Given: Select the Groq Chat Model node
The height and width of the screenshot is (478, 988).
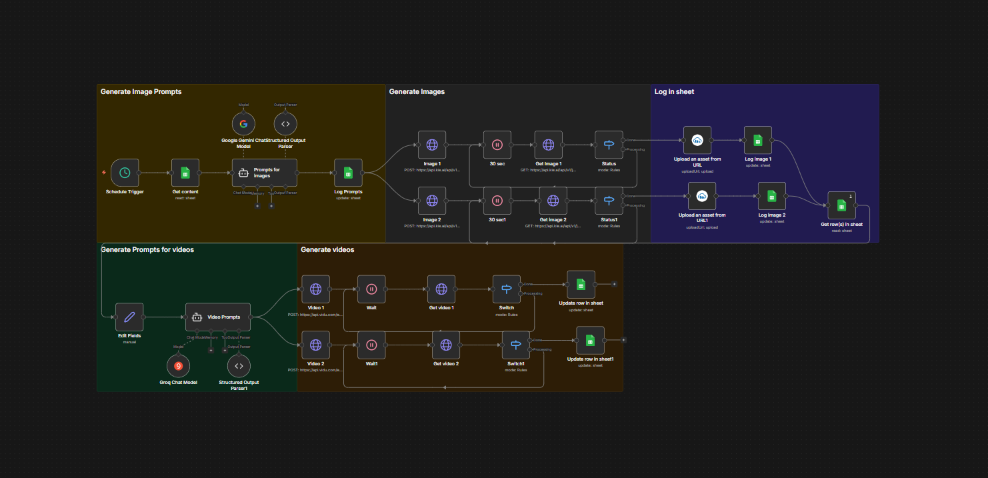Looking at the screenshot, I should pos(178,366).
